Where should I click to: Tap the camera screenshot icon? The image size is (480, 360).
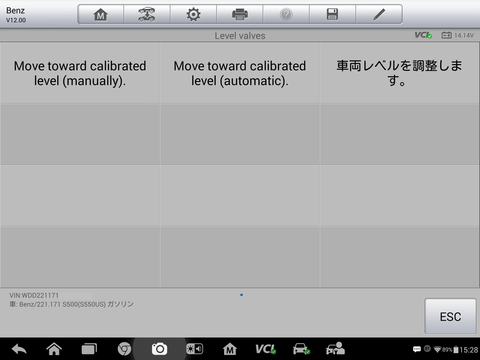[x=159, y=349]
